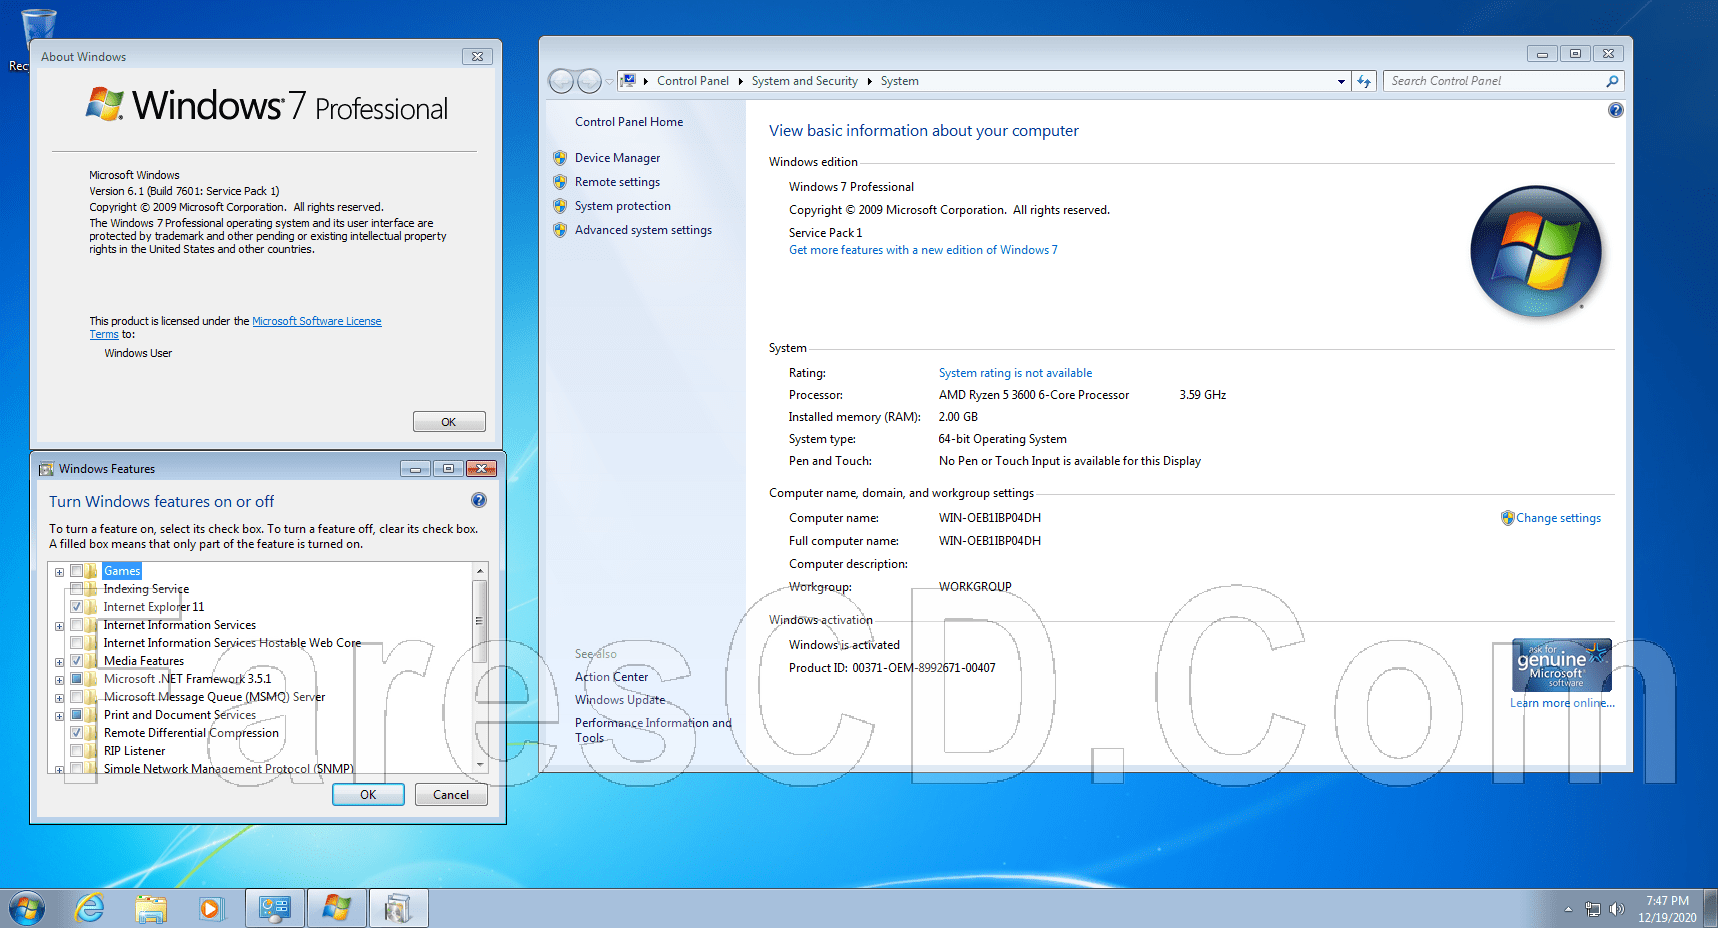Click scroll up arrow in features list
This screenshot has height=928, width=1718.
[x=480, y=571]
